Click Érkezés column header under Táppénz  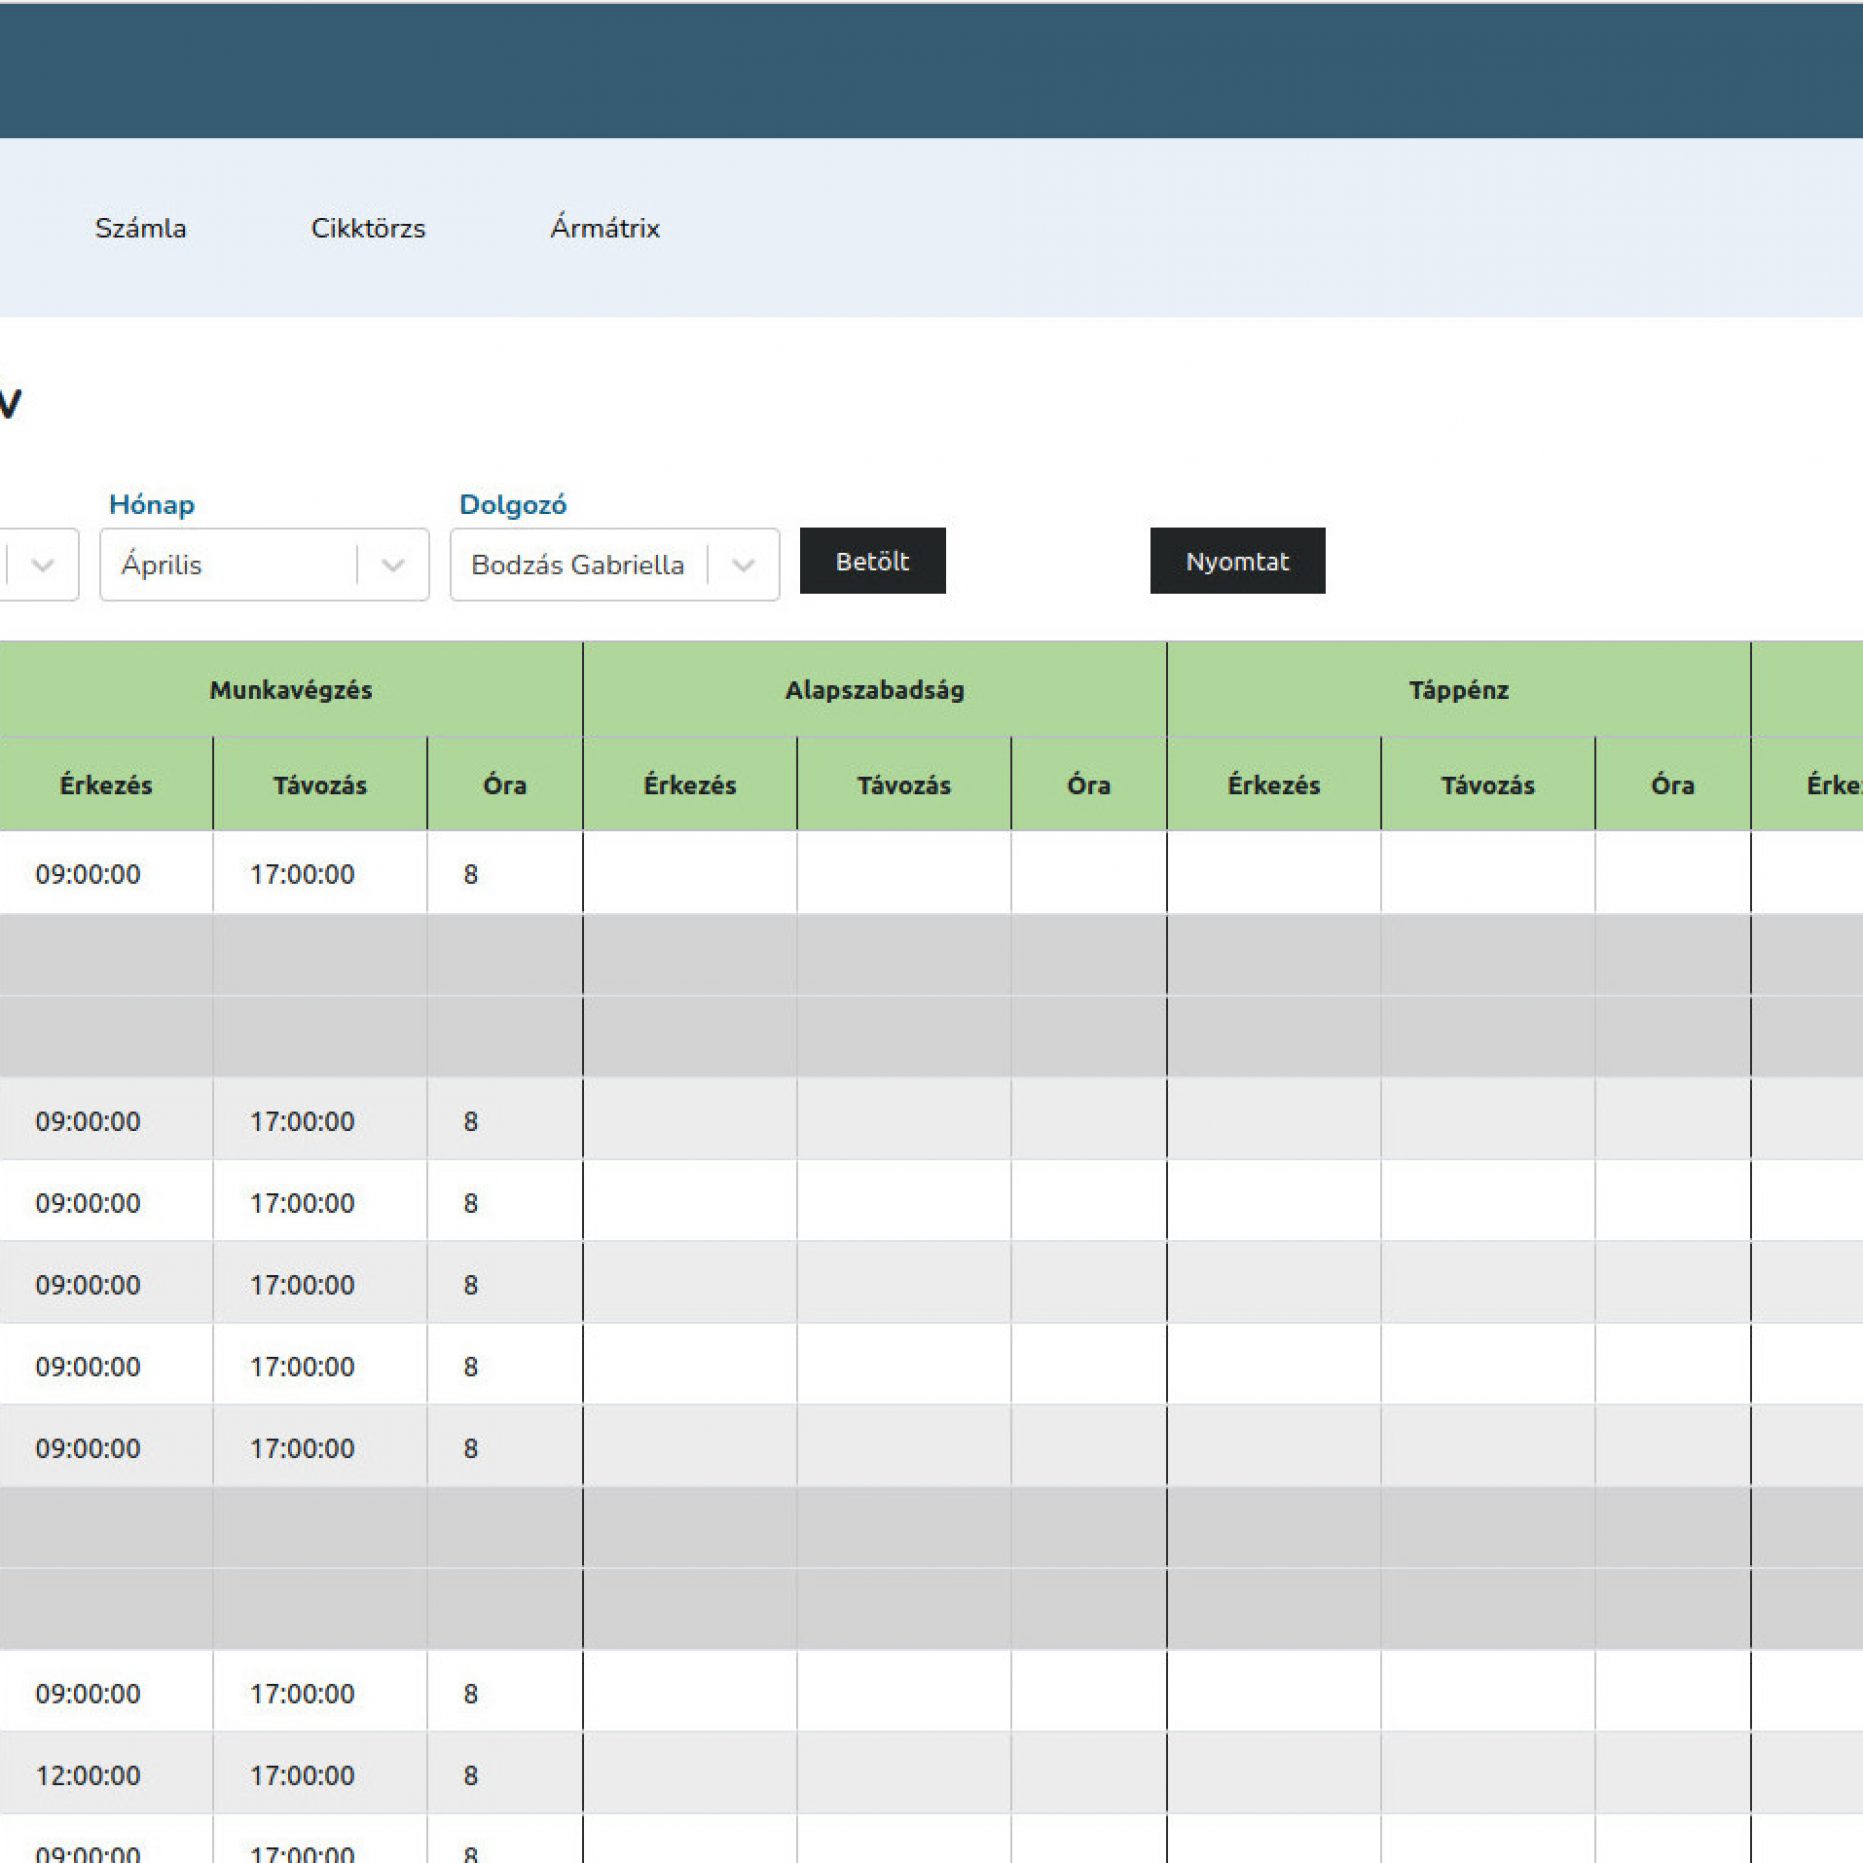pyautogui.click(x=1273, y=785)
